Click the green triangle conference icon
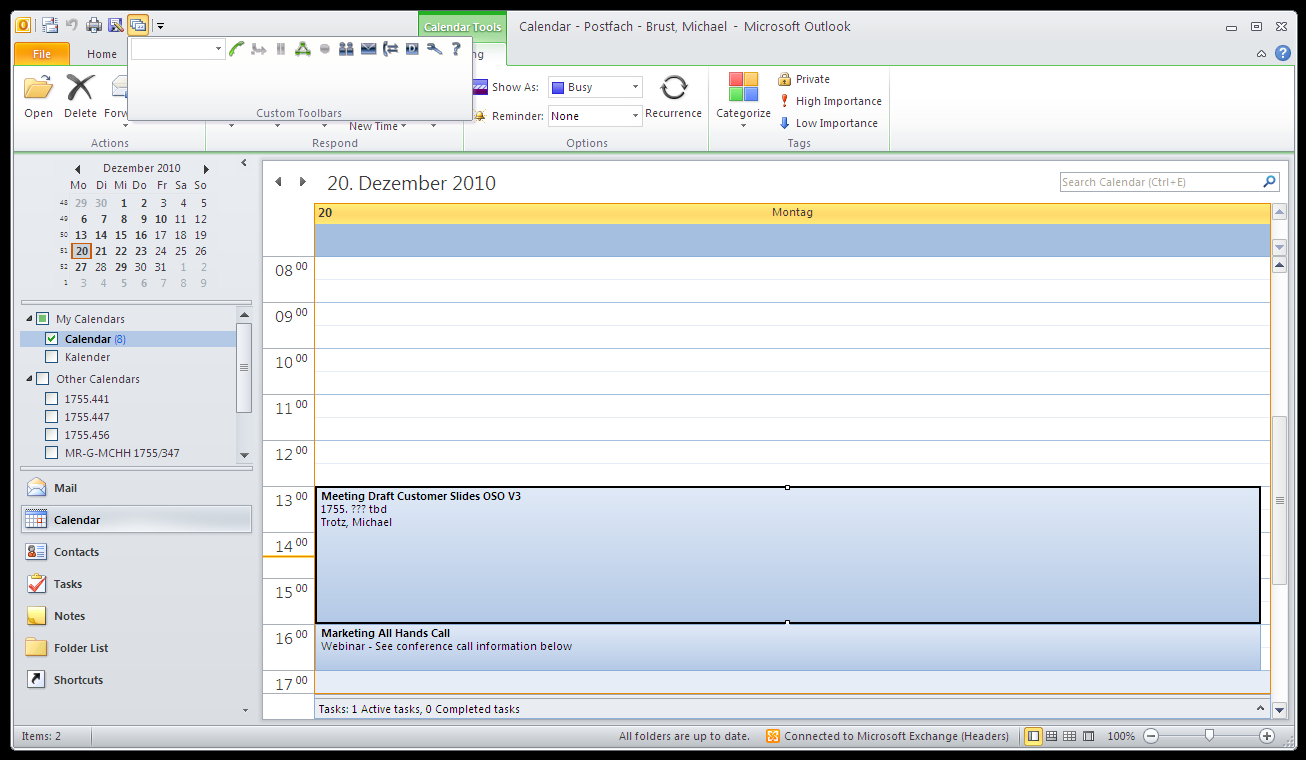1306x760 pixels. point(303,49)
